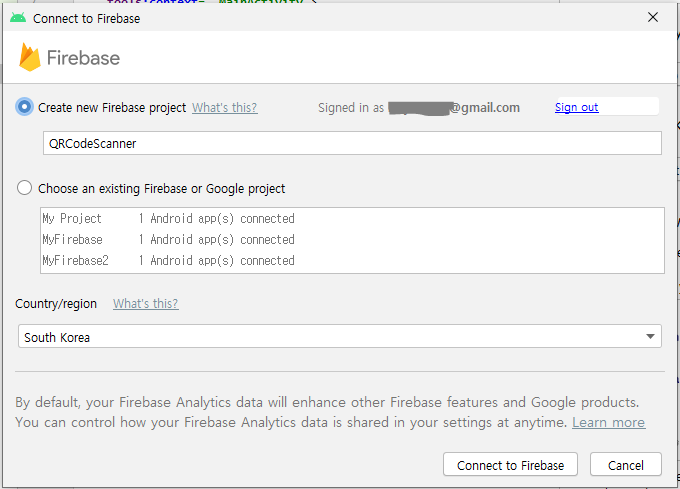
Task: Select MyFirebase2 in the project list
Action: [75, 261]
